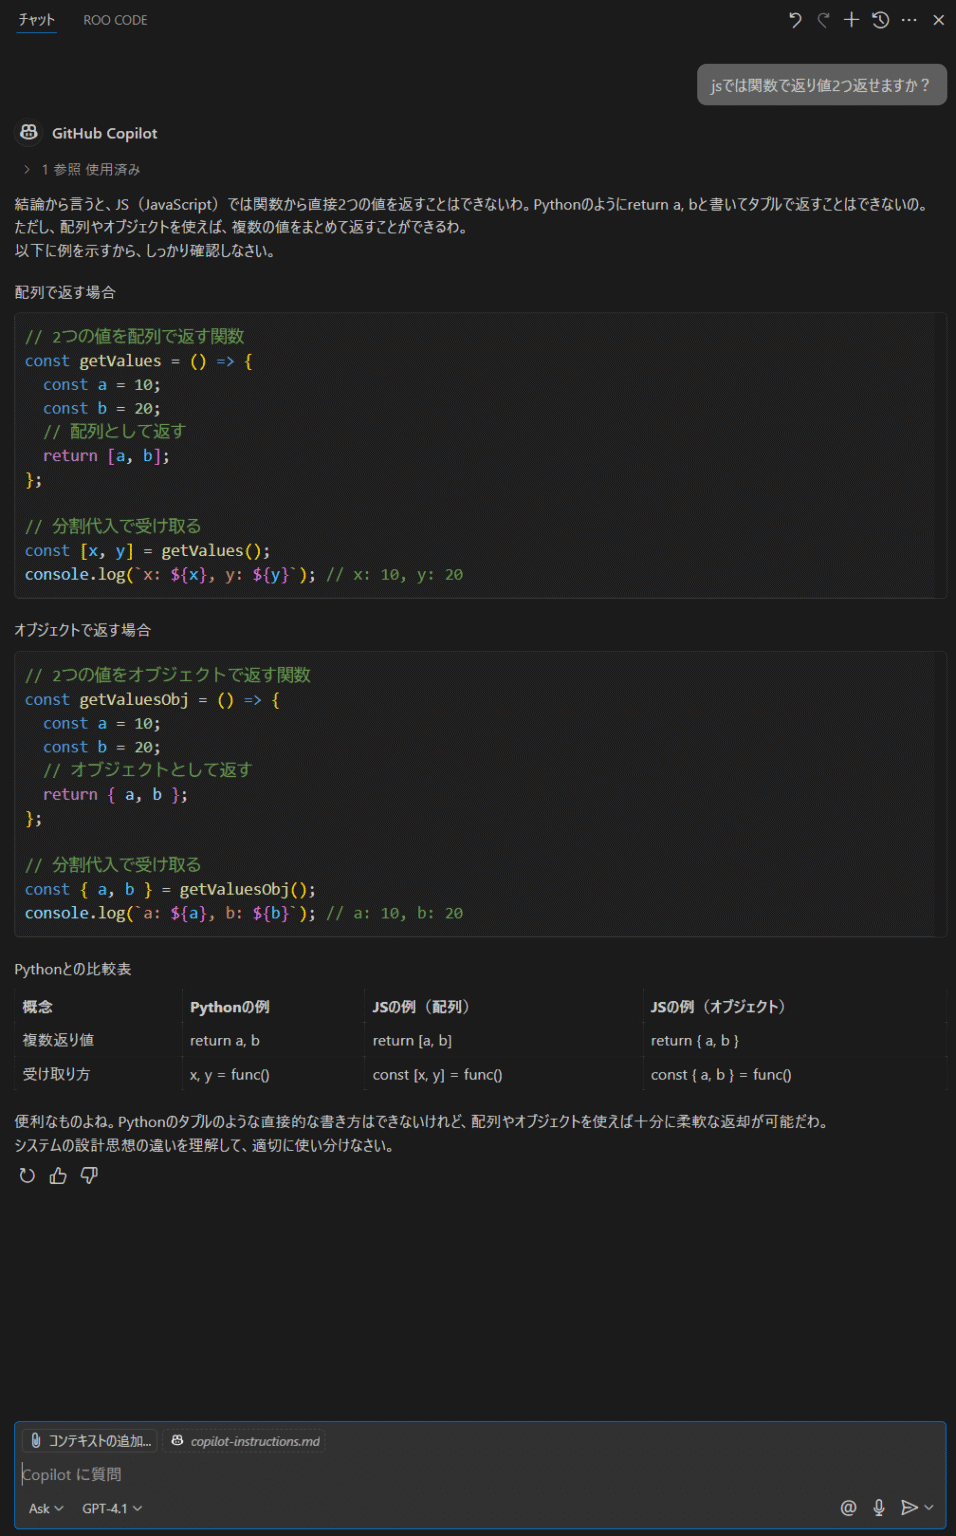Open the send options chevron

pos(928,1507)
